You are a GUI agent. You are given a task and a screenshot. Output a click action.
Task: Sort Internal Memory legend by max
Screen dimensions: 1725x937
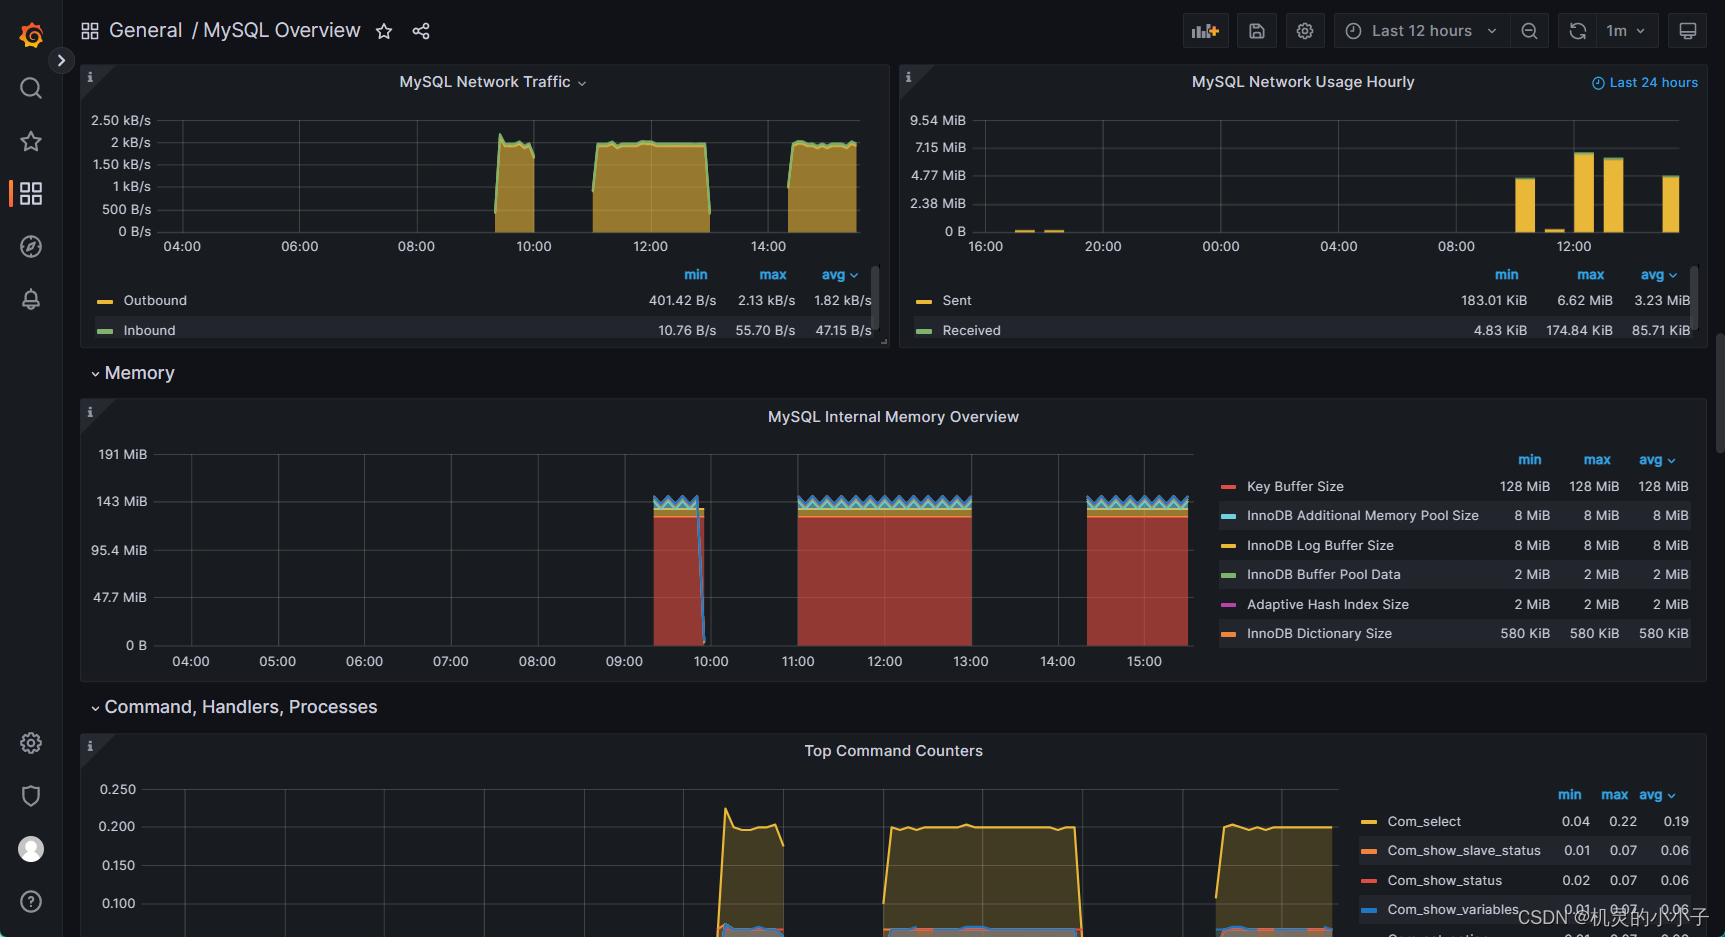click(1597, 459)
